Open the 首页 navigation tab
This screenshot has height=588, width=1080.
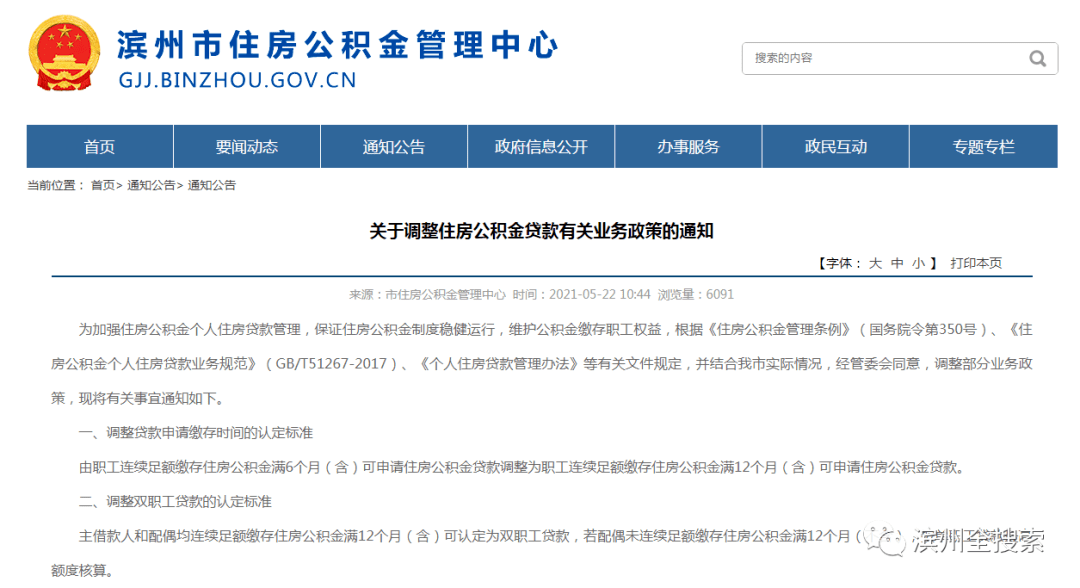[x=100, y=147]
